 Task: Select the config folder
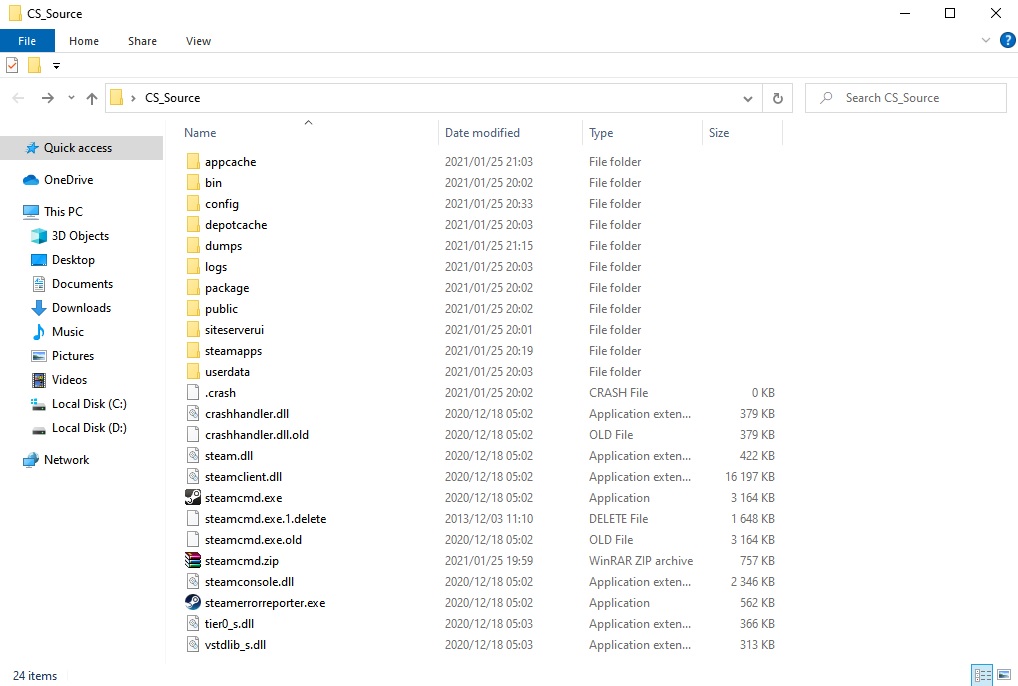pyautogui.click(x=221, y=204)
